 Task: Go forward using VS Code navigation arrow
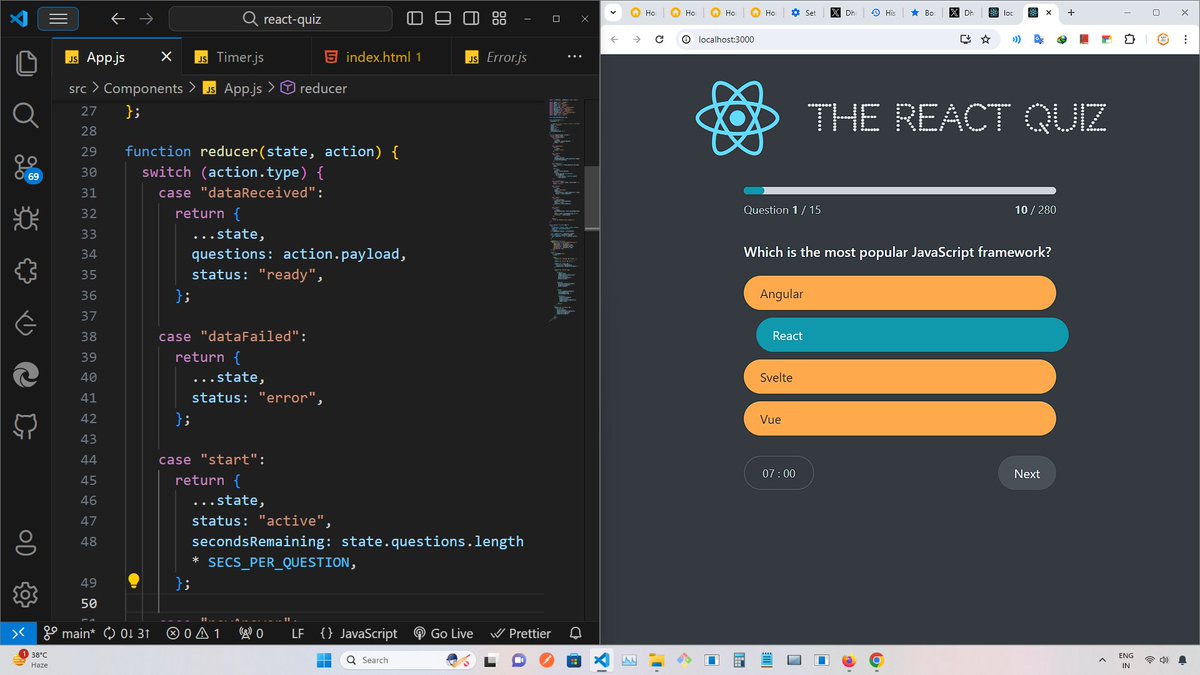click(146, 19)
